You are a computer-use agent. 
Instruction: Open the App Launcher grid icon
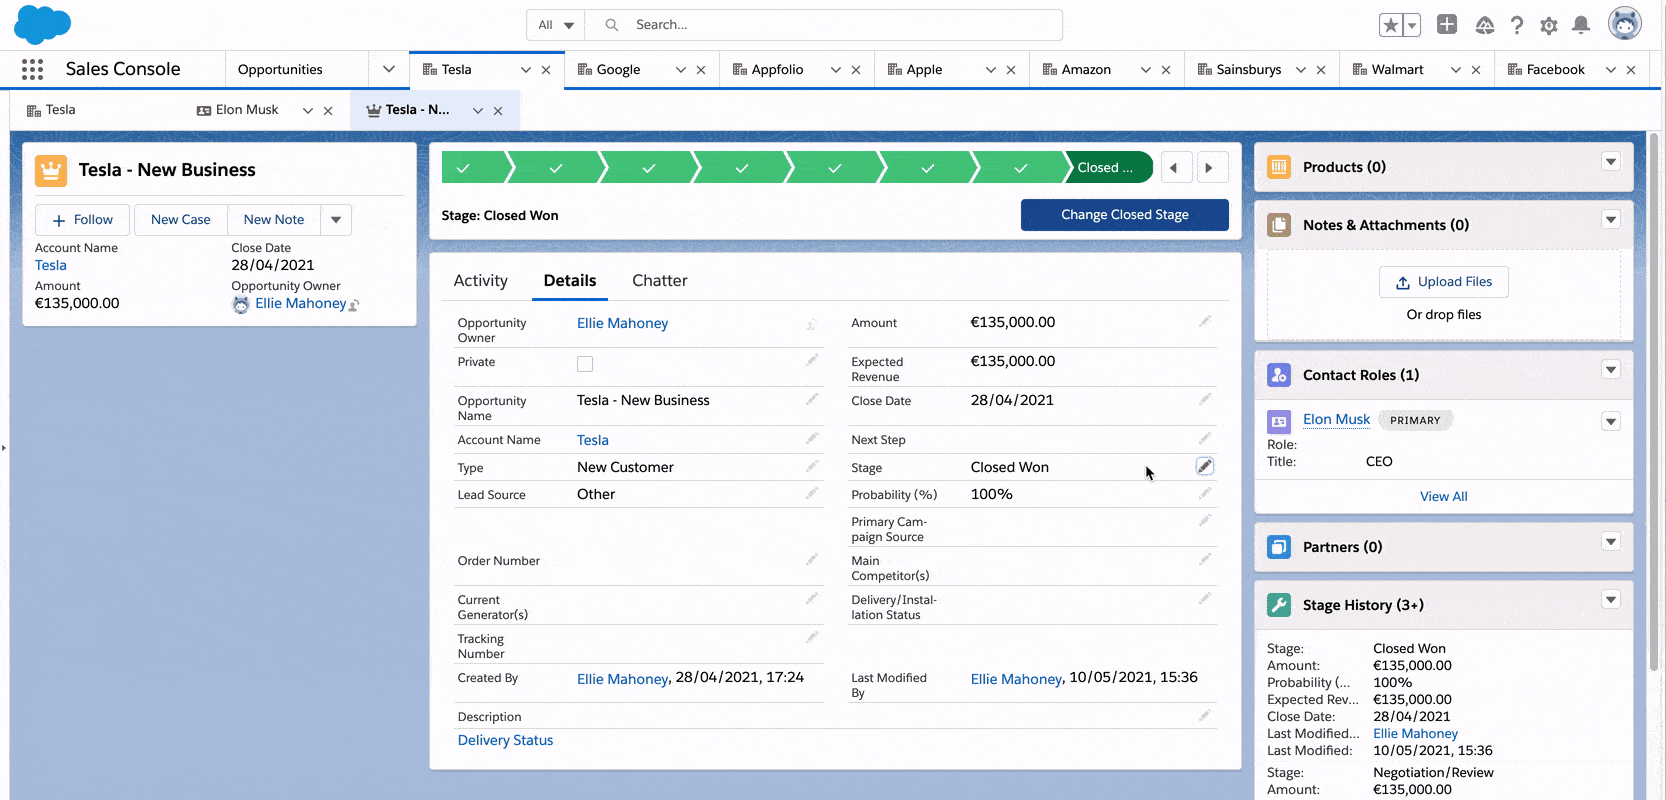click(32, 69)
